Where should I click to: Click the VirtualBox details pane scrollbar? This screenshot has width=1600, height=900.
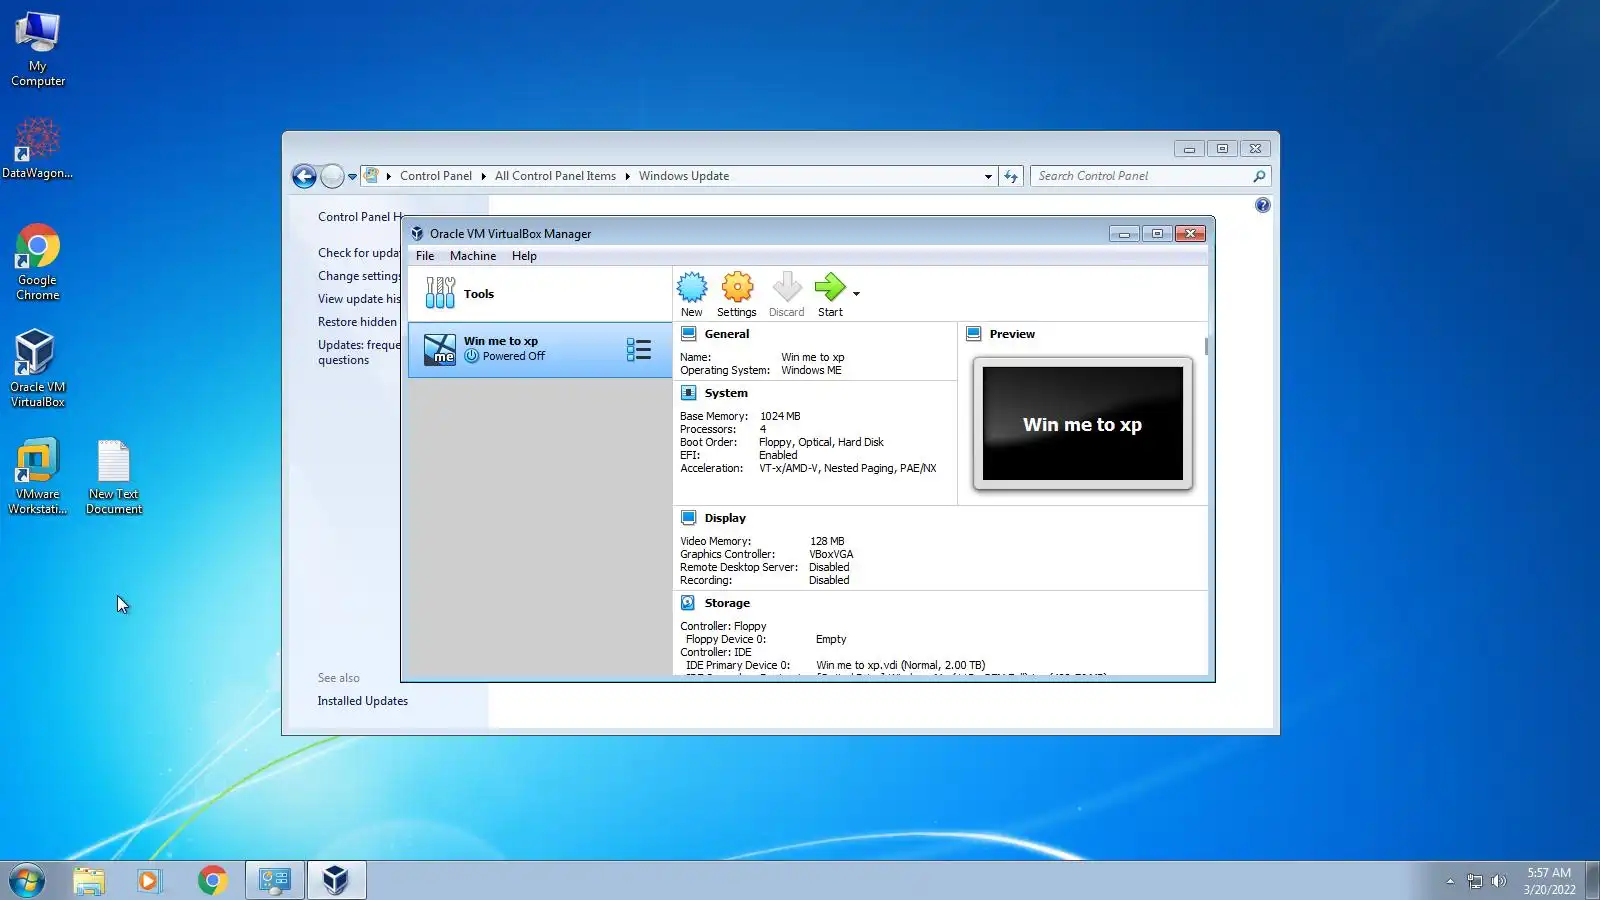point(1206,346)
